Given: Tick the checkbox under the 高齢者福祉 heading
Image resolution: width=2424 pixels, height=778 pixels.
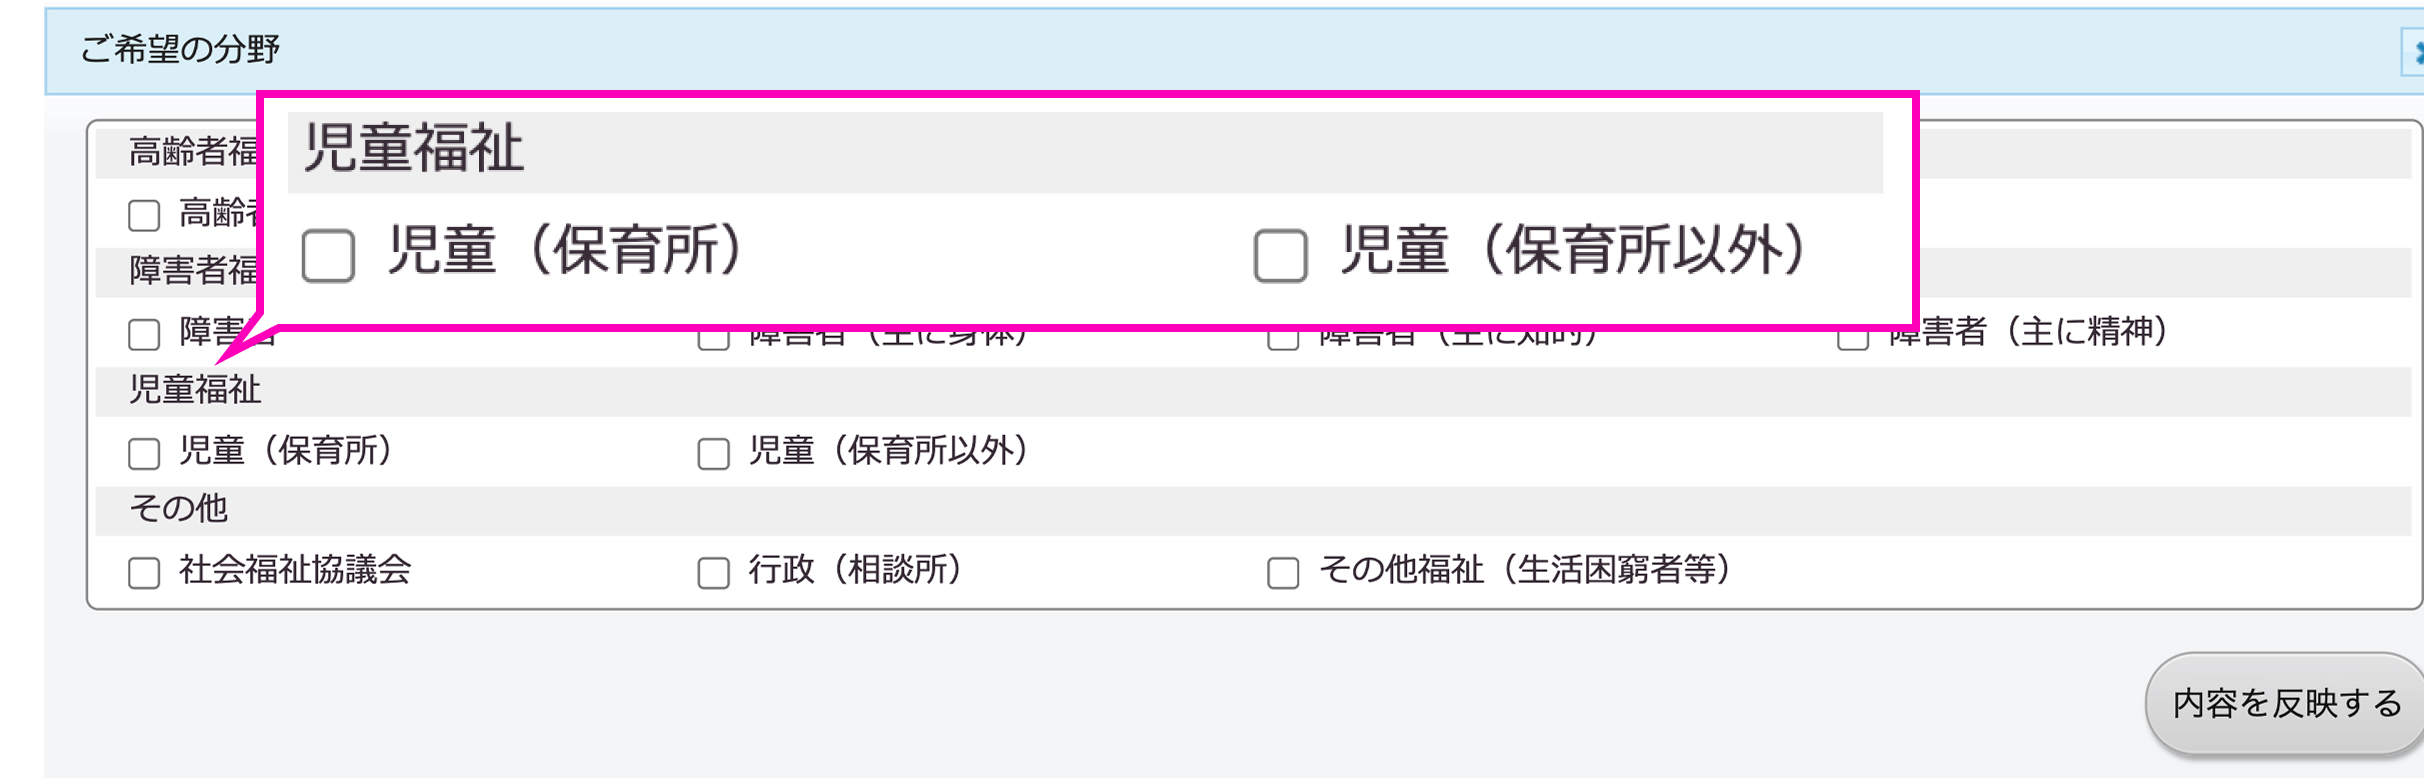Looking at the screenshot, I should tap(144, 215).
